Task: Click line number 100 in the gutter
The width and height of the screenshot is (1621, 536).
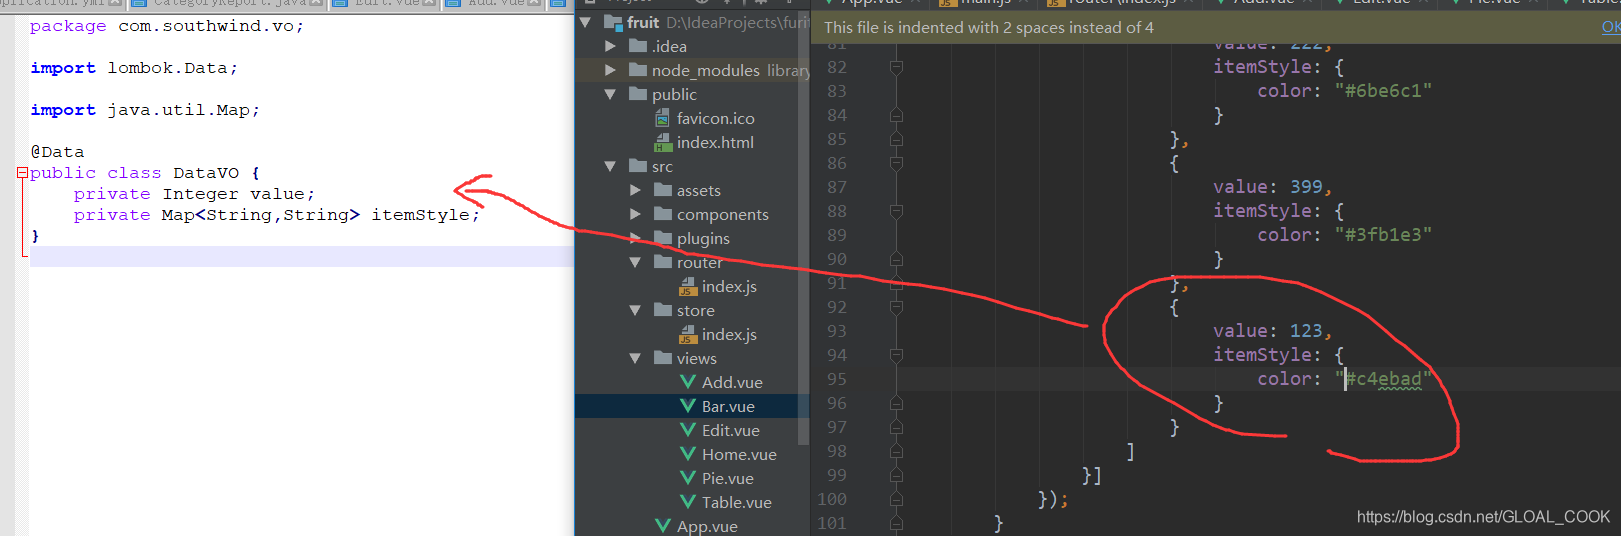Action: click(x=832, y=499)
